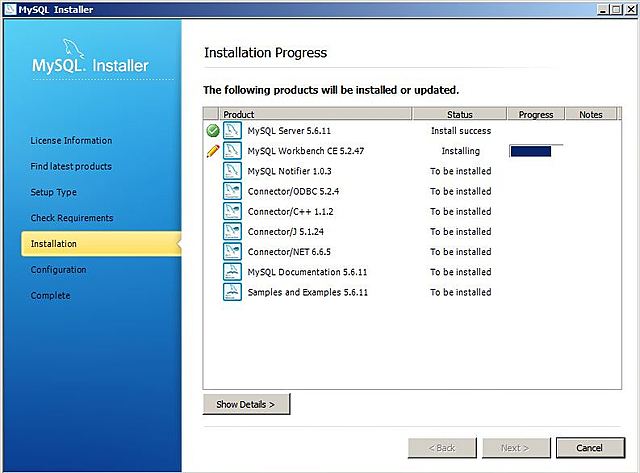The height and width of the screenshot is (473, 640).
Task: Select the highlighted Installation step
Action: click(x=101, y=244)
